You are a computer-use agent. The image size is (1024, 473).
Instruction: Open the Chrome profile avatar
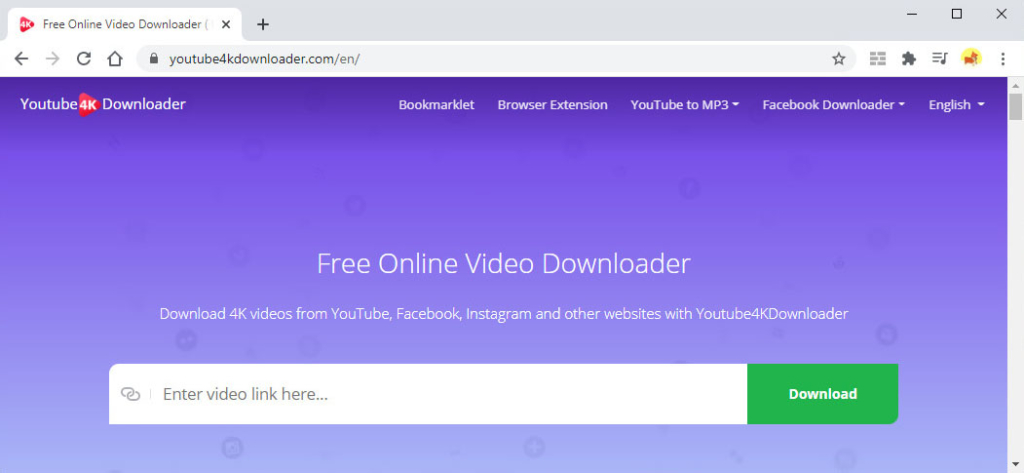click(x=971, y=59)
